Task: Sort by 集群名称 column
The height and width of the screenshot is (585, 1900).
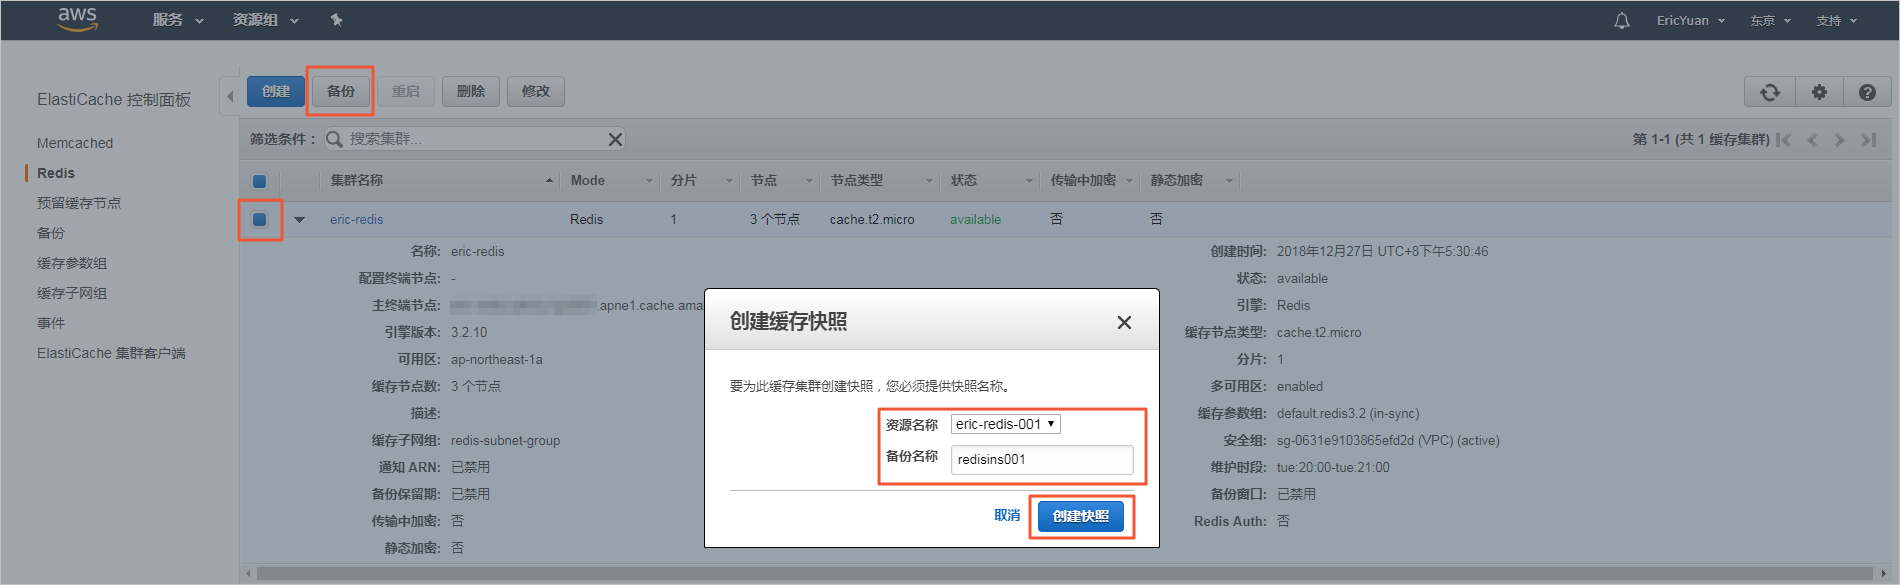Action: coord(357,180)
